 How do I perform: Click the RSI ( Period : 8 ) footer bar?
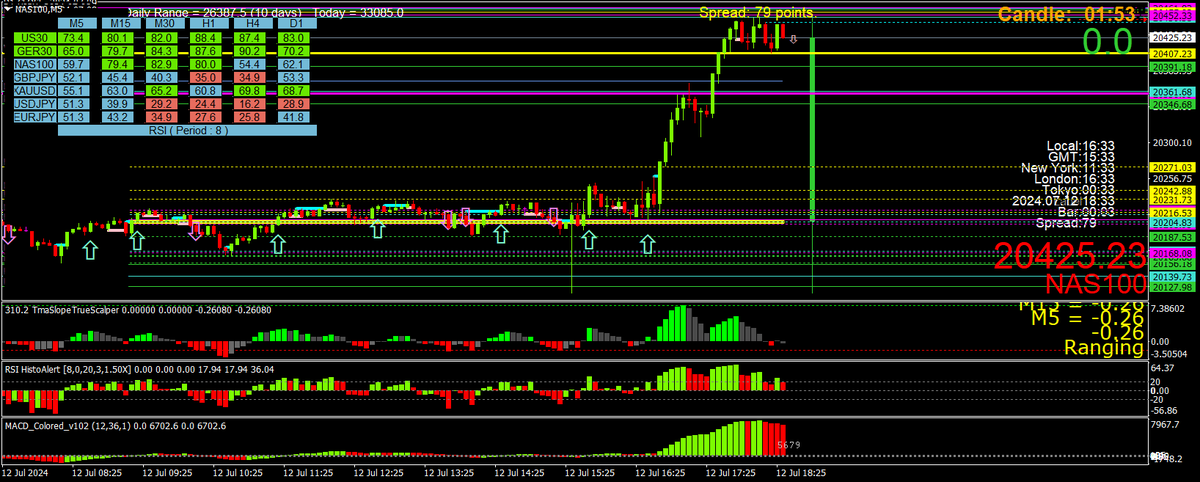[x=186, y=130]
